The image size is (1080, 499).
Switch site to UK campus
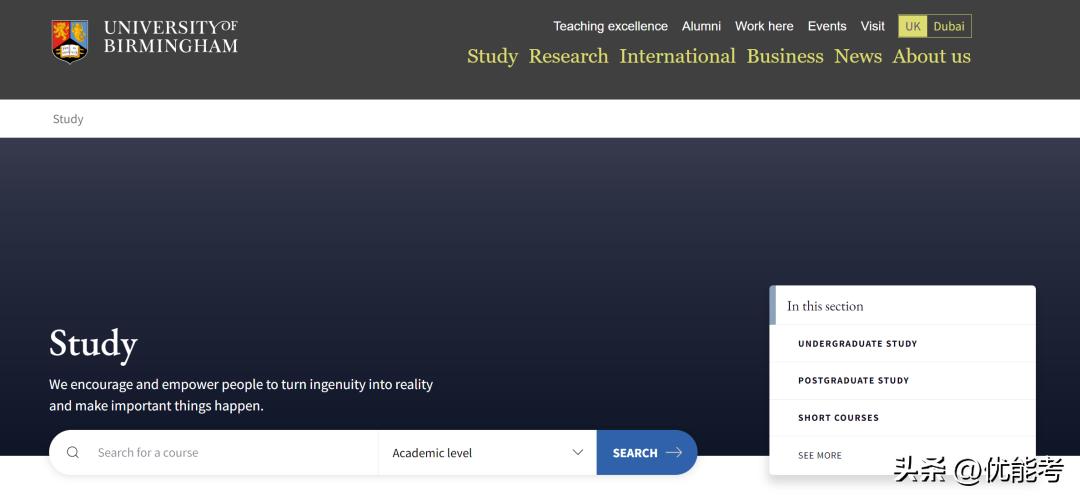pos(912,27)
